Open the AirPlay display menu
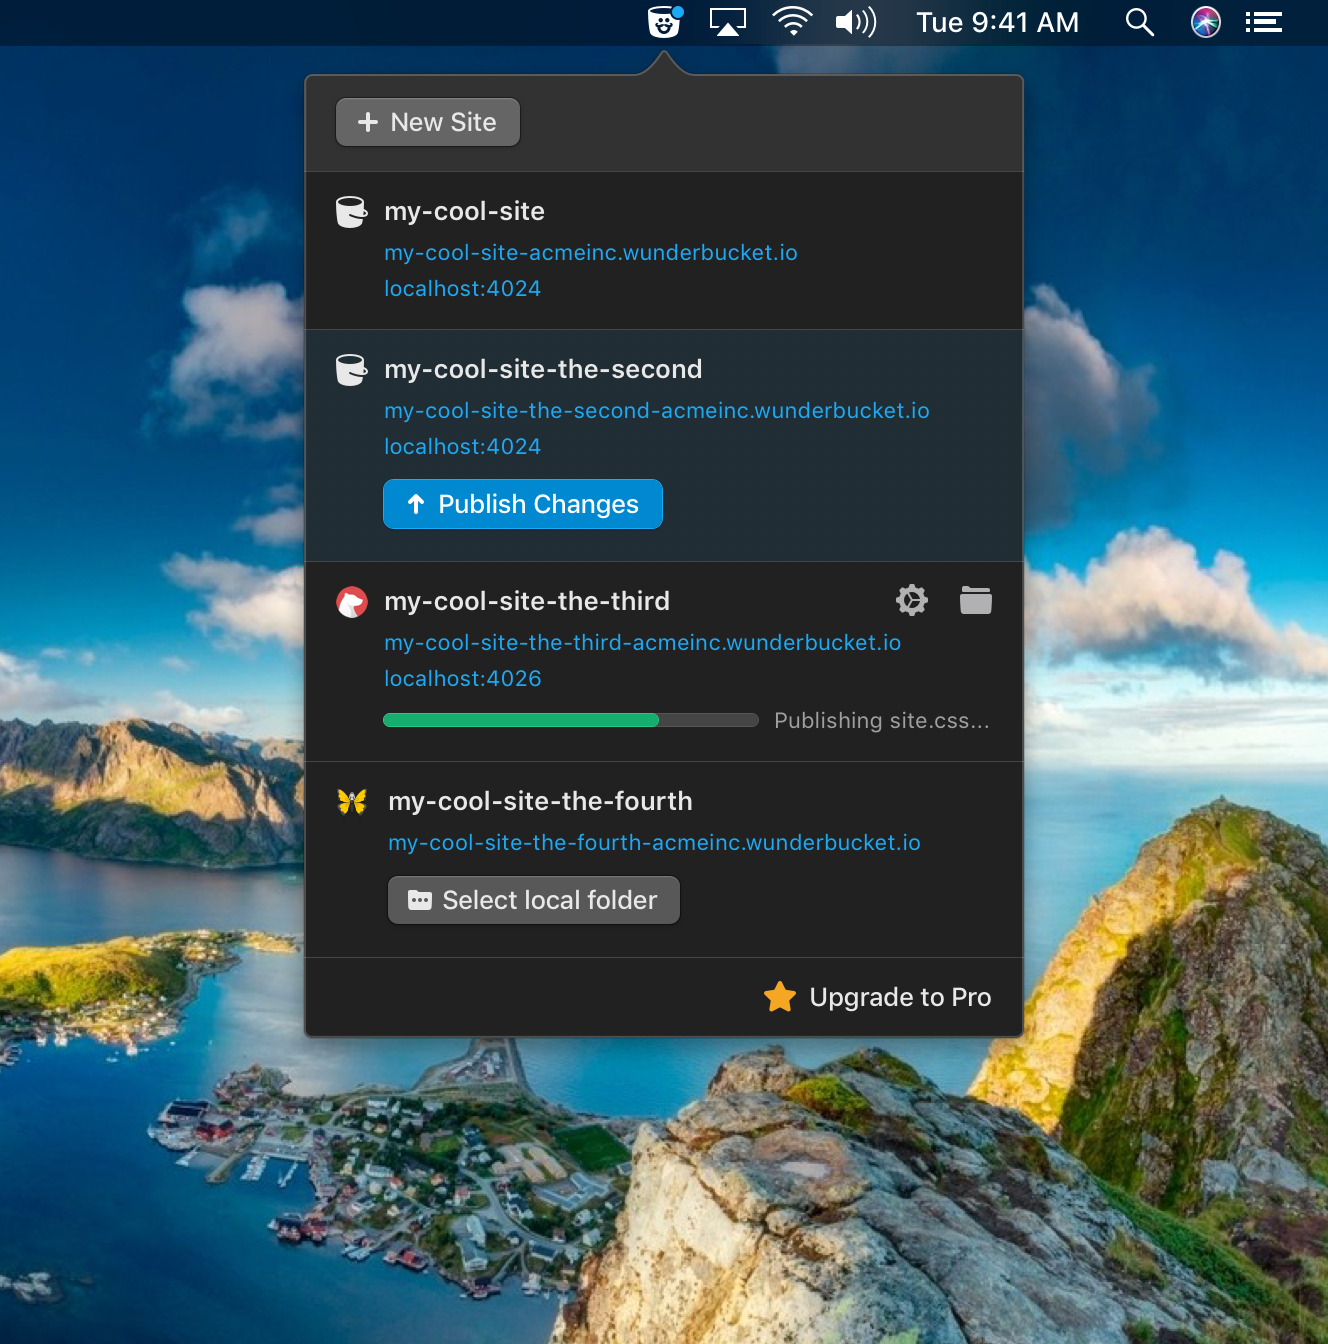 click(x=728, y=22)
